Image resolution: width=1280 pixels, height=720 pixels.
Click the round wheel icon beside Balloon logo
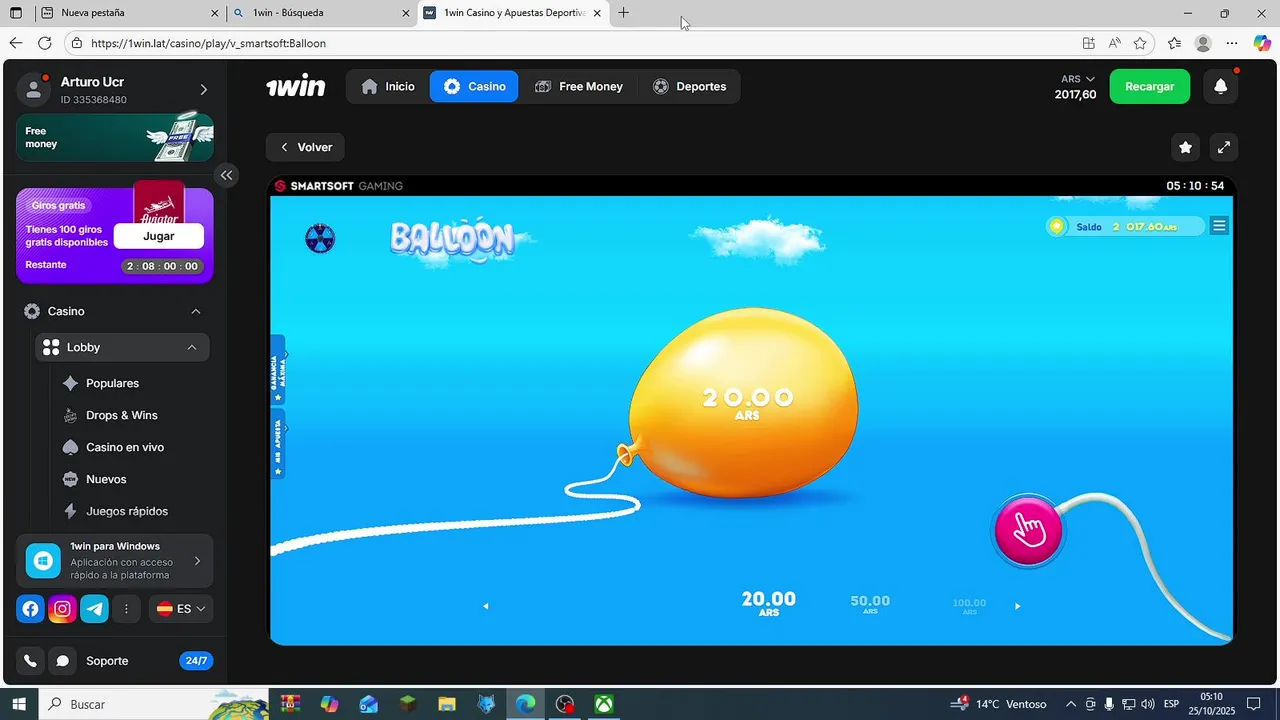pyautogui.click(x=320, y=238)
